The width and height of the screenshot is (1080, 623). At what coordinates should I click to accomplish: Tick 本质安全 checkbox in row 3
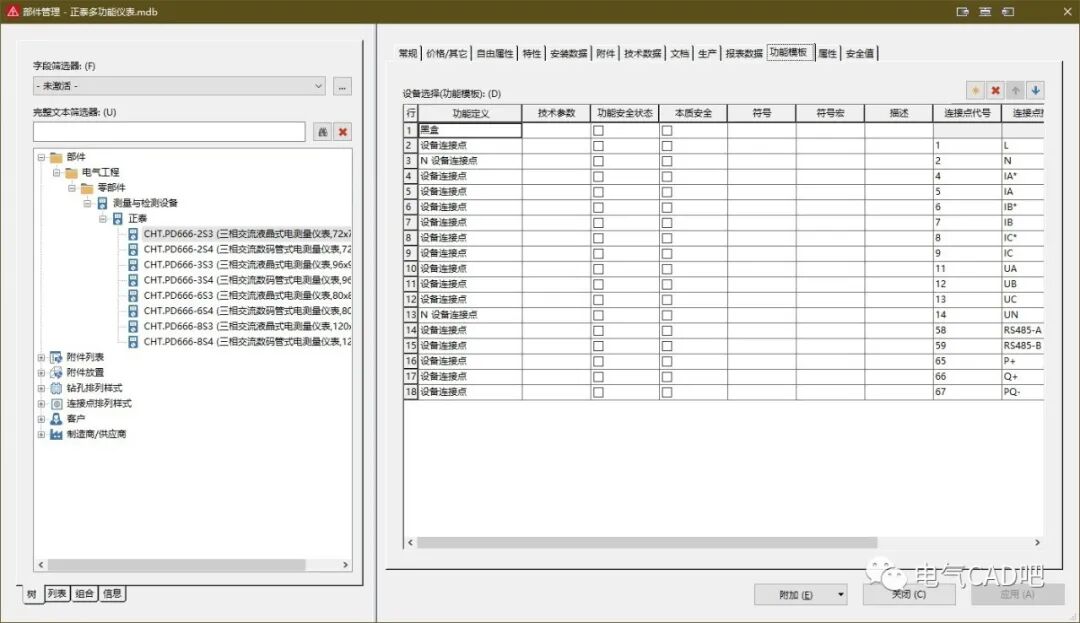tap(667, 161)
